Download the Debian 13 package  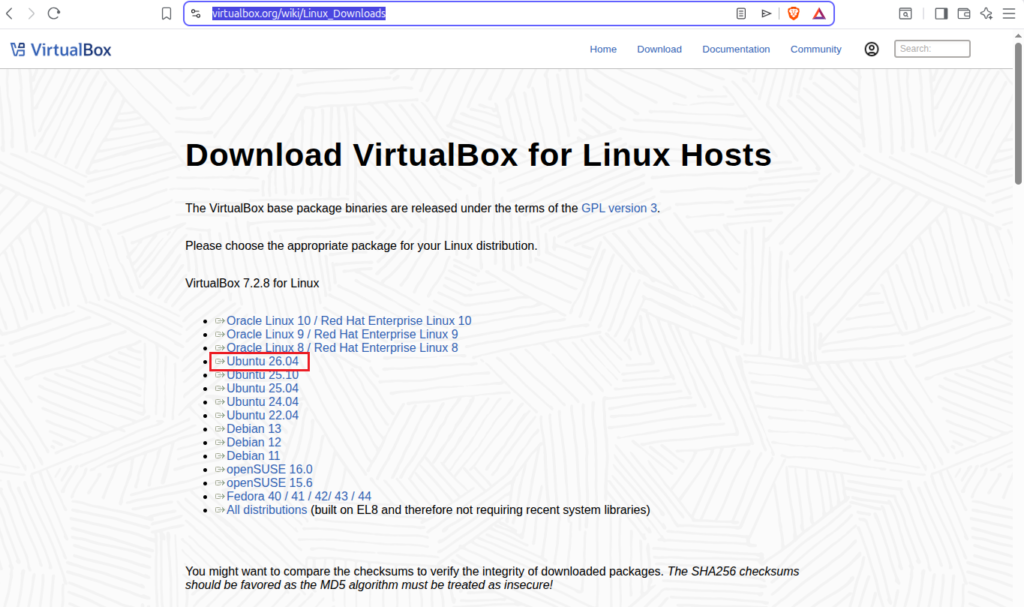pos(253,429)
